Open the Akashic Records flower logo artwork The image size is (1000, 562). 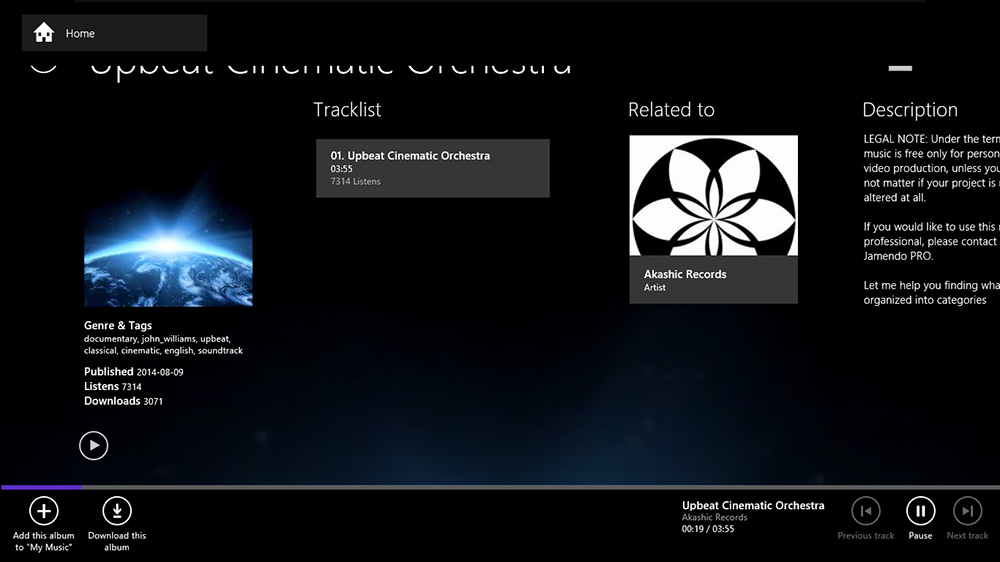click(713, 196)
